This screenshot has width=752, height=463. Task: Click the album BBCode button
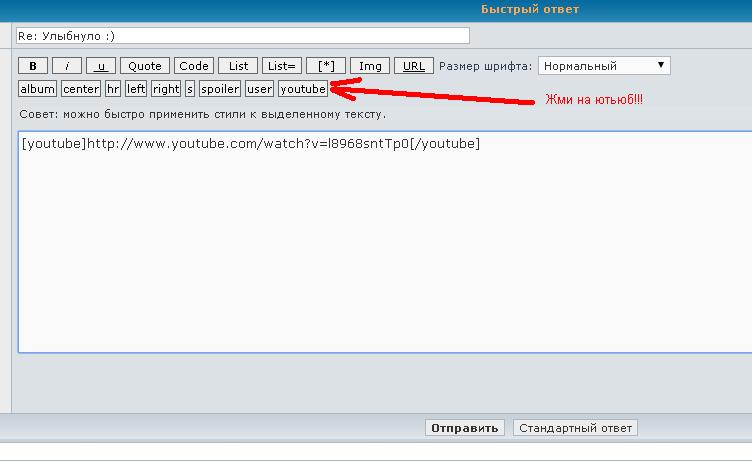[38, 89]
